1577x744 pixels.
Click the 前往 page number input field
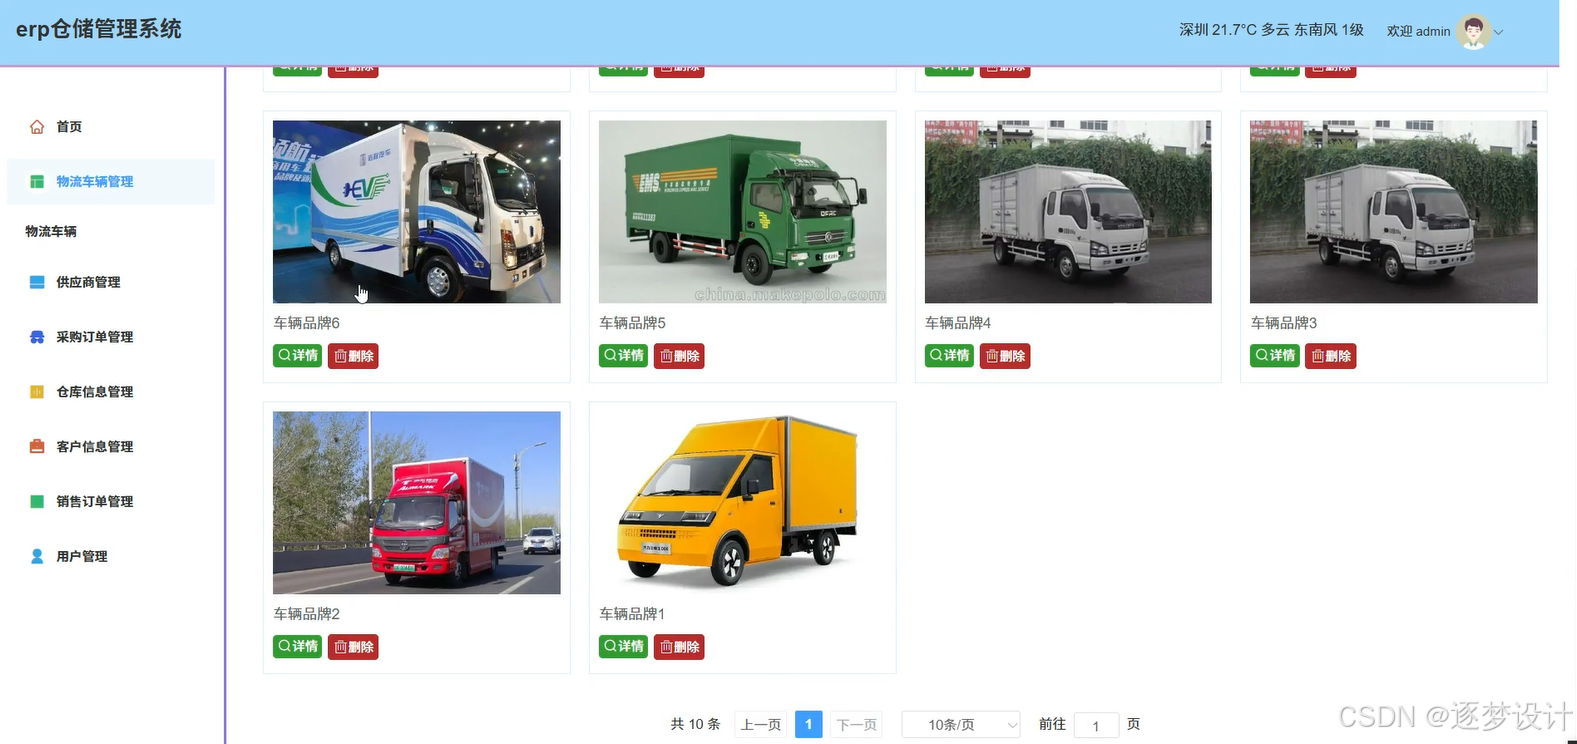click(1096, 726)
